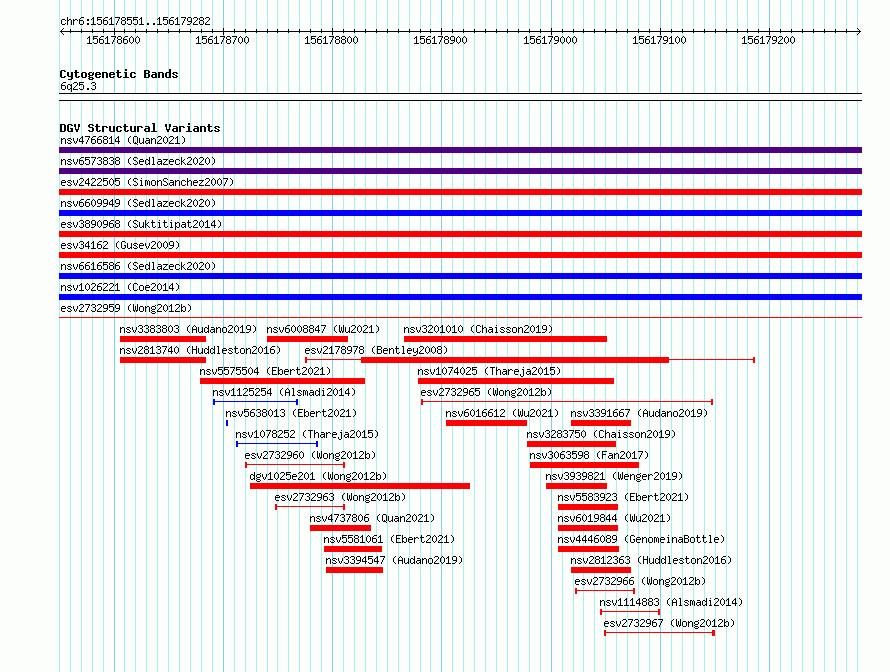Click esv2732963 (Wong2012b) label
The width and height of the screenshot is (890, 672).
(x=340, y=497)
